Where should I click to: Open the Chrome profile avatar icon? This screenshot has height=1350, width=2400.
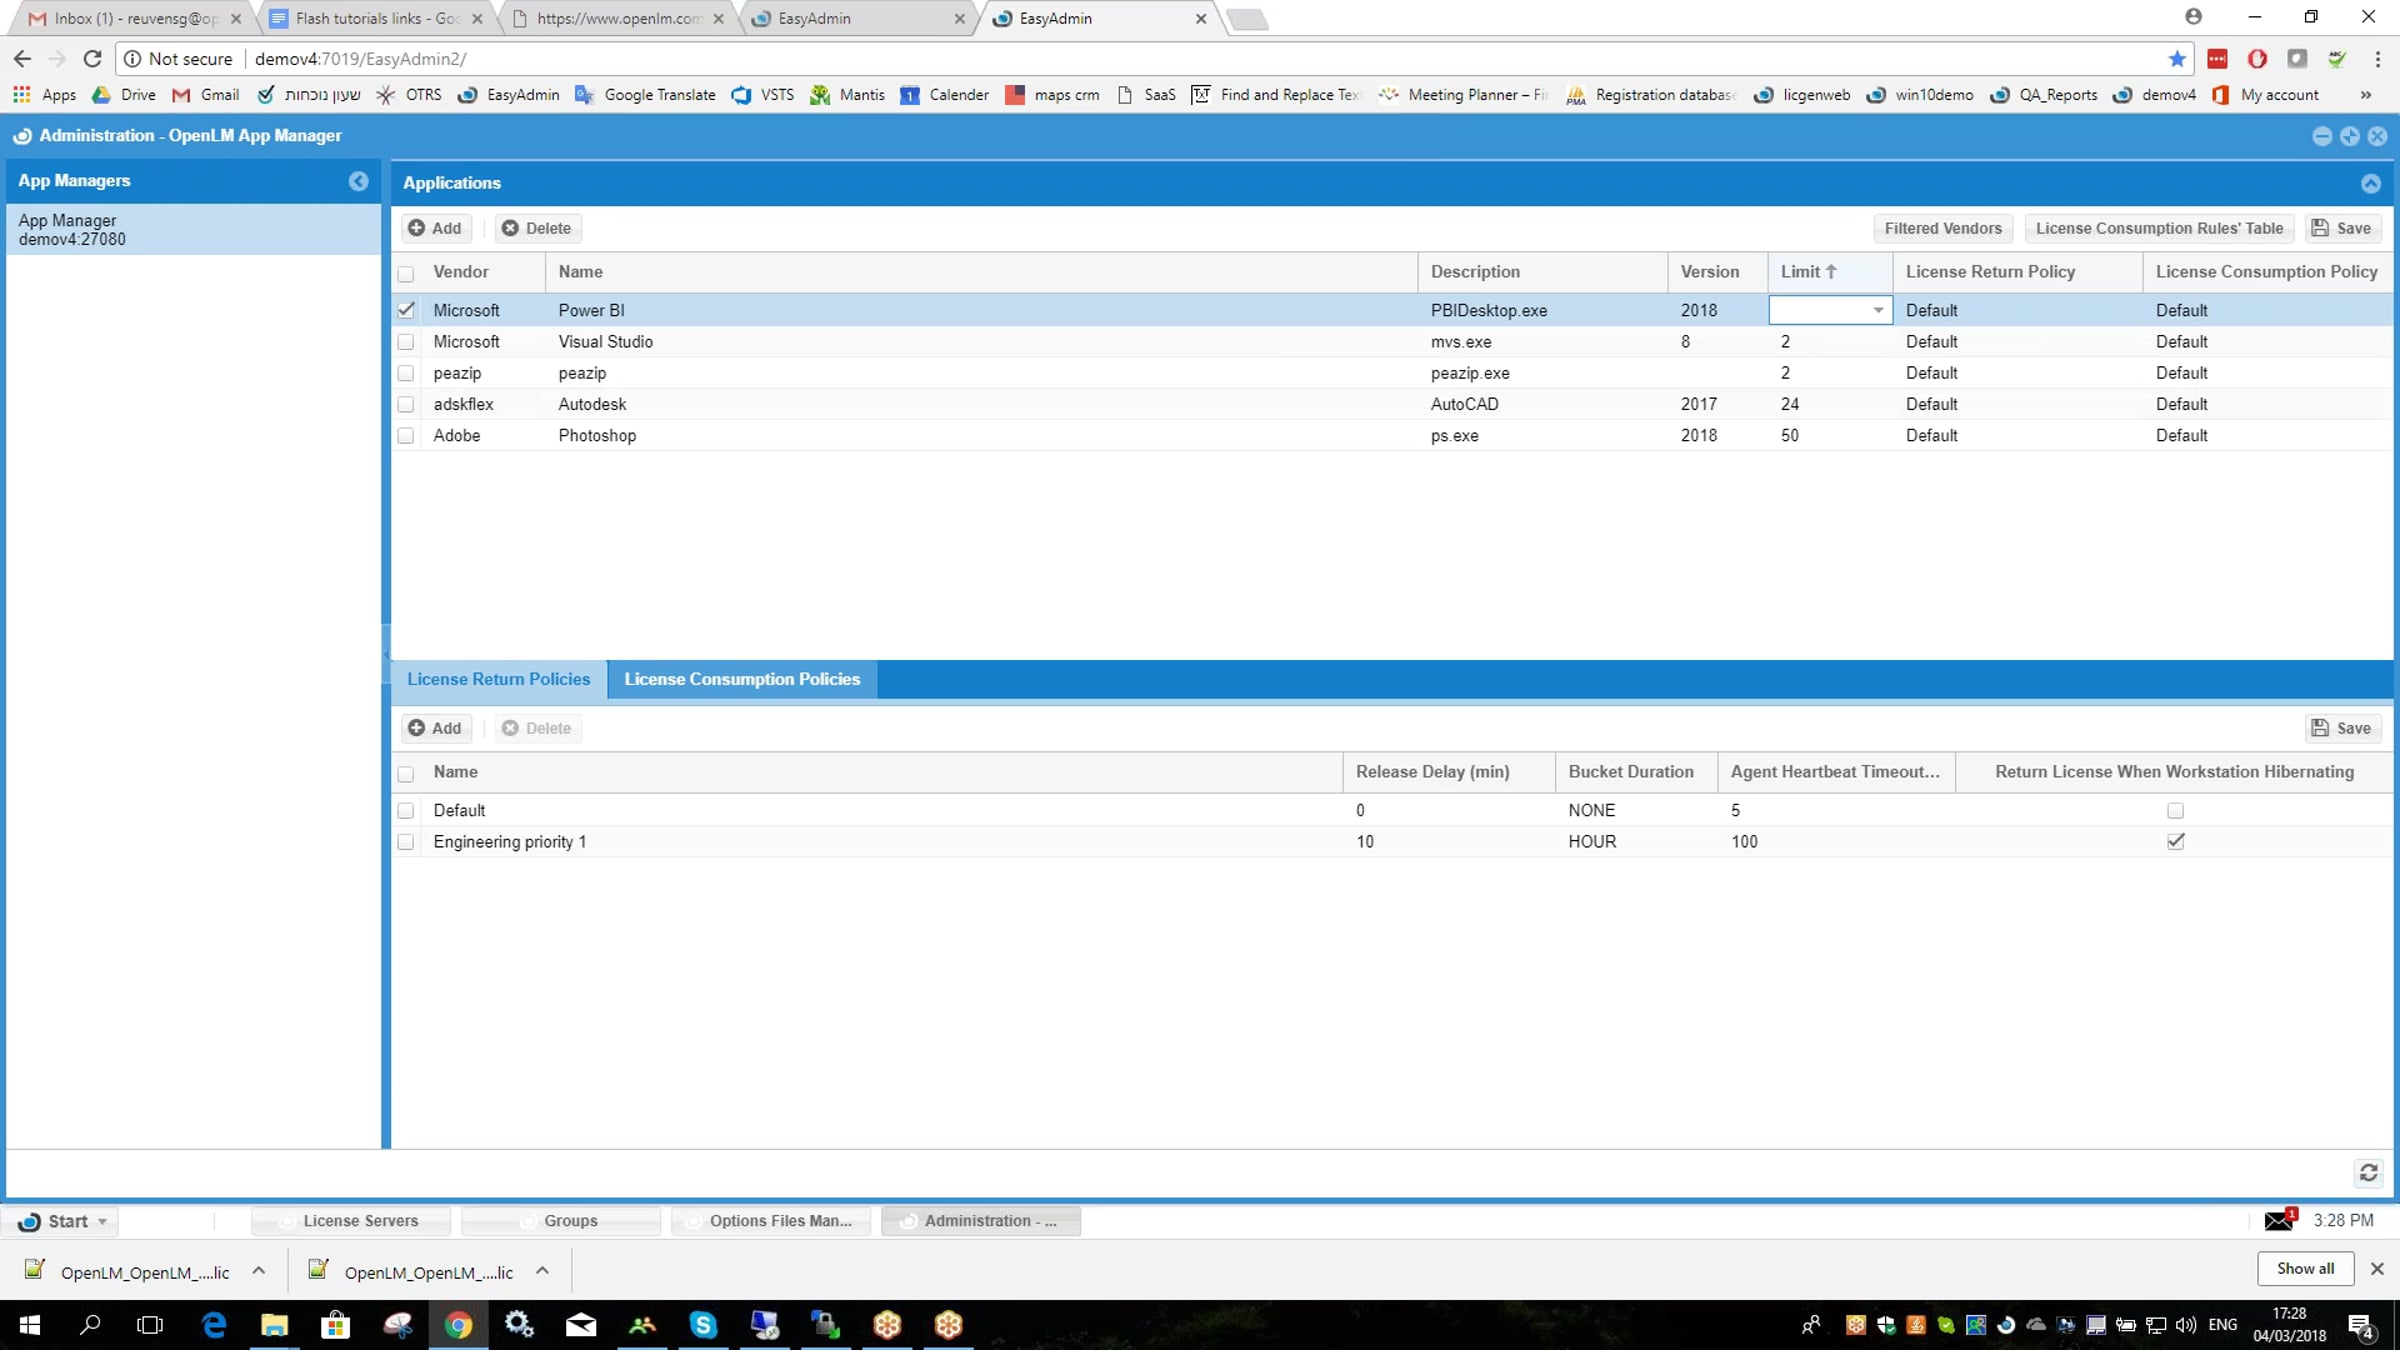tap(2193, 17)
